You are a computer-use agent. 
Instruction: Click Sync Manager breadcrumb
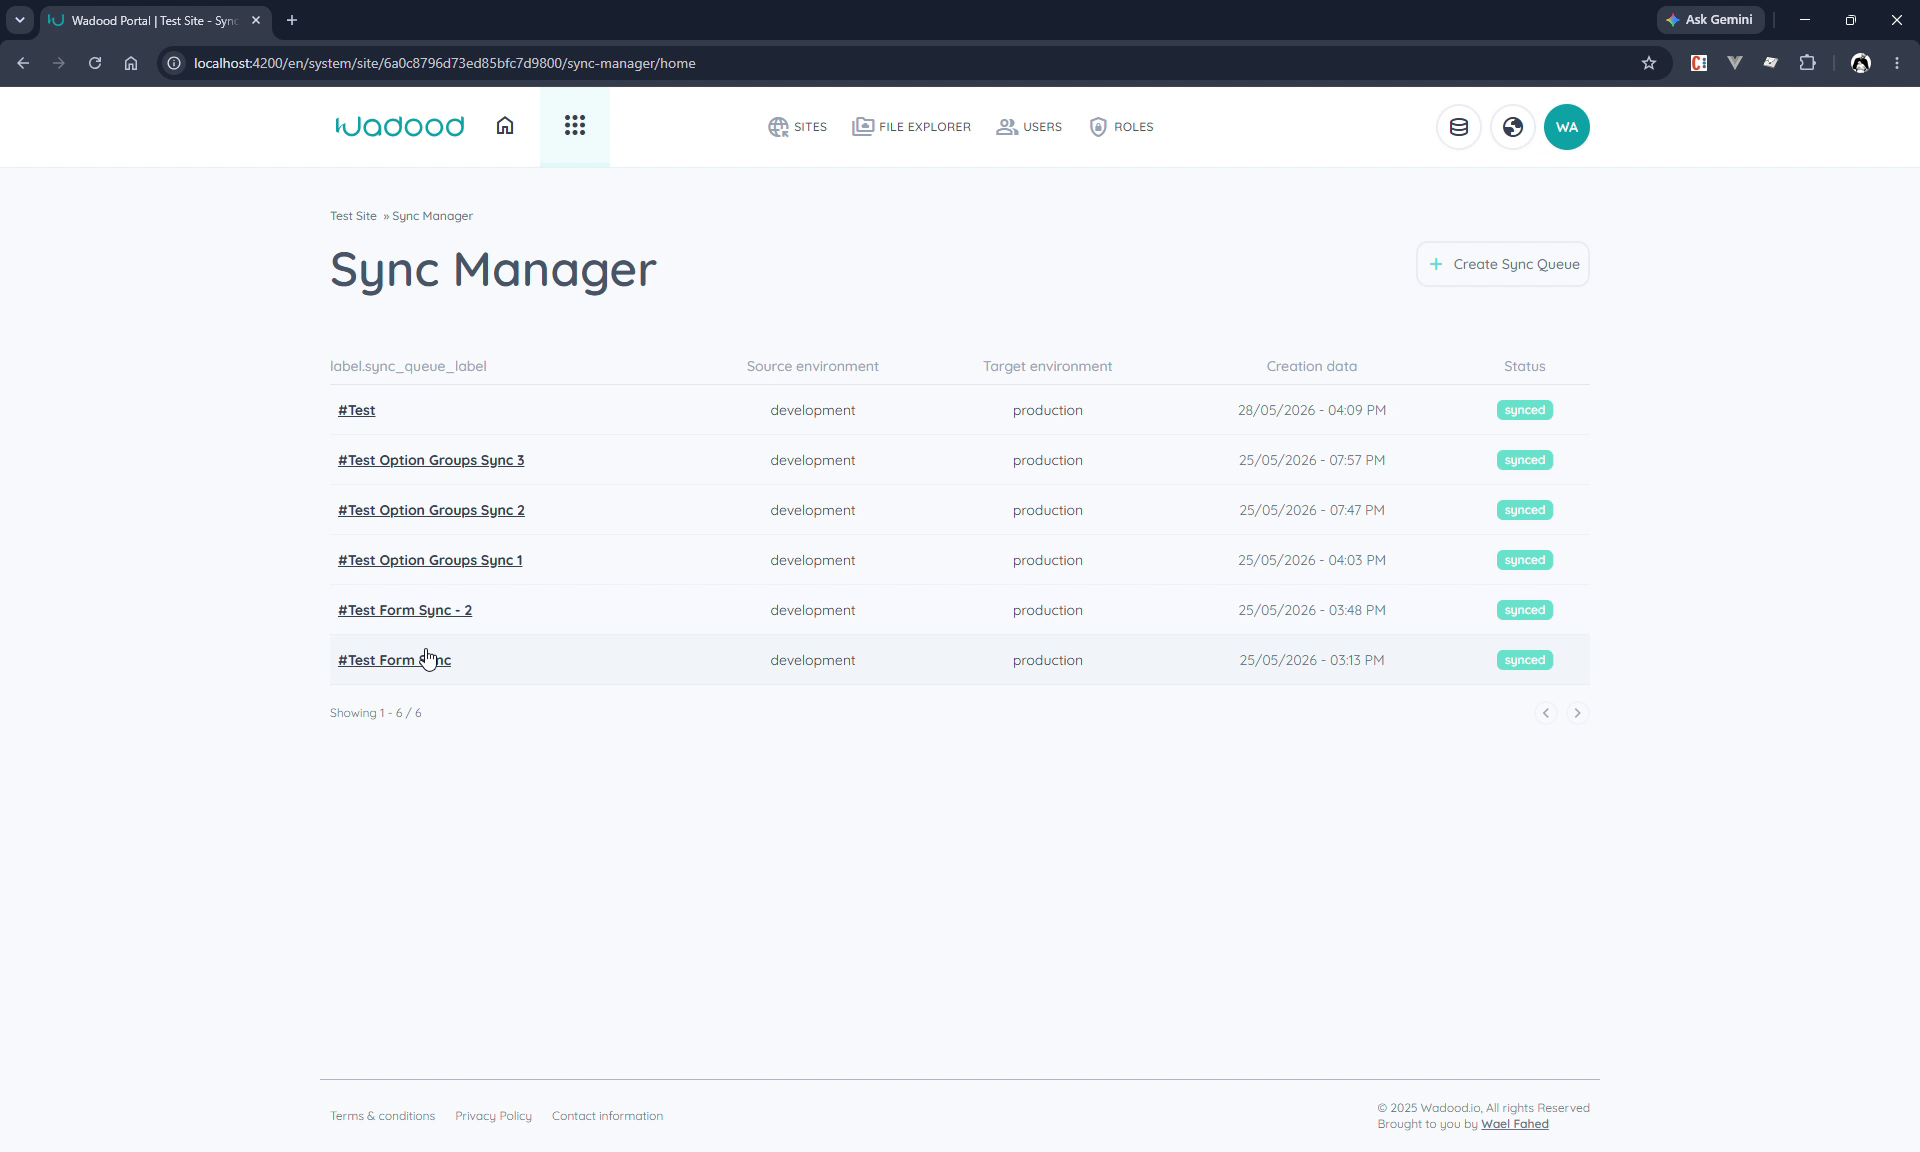click(x=432, y=216)
